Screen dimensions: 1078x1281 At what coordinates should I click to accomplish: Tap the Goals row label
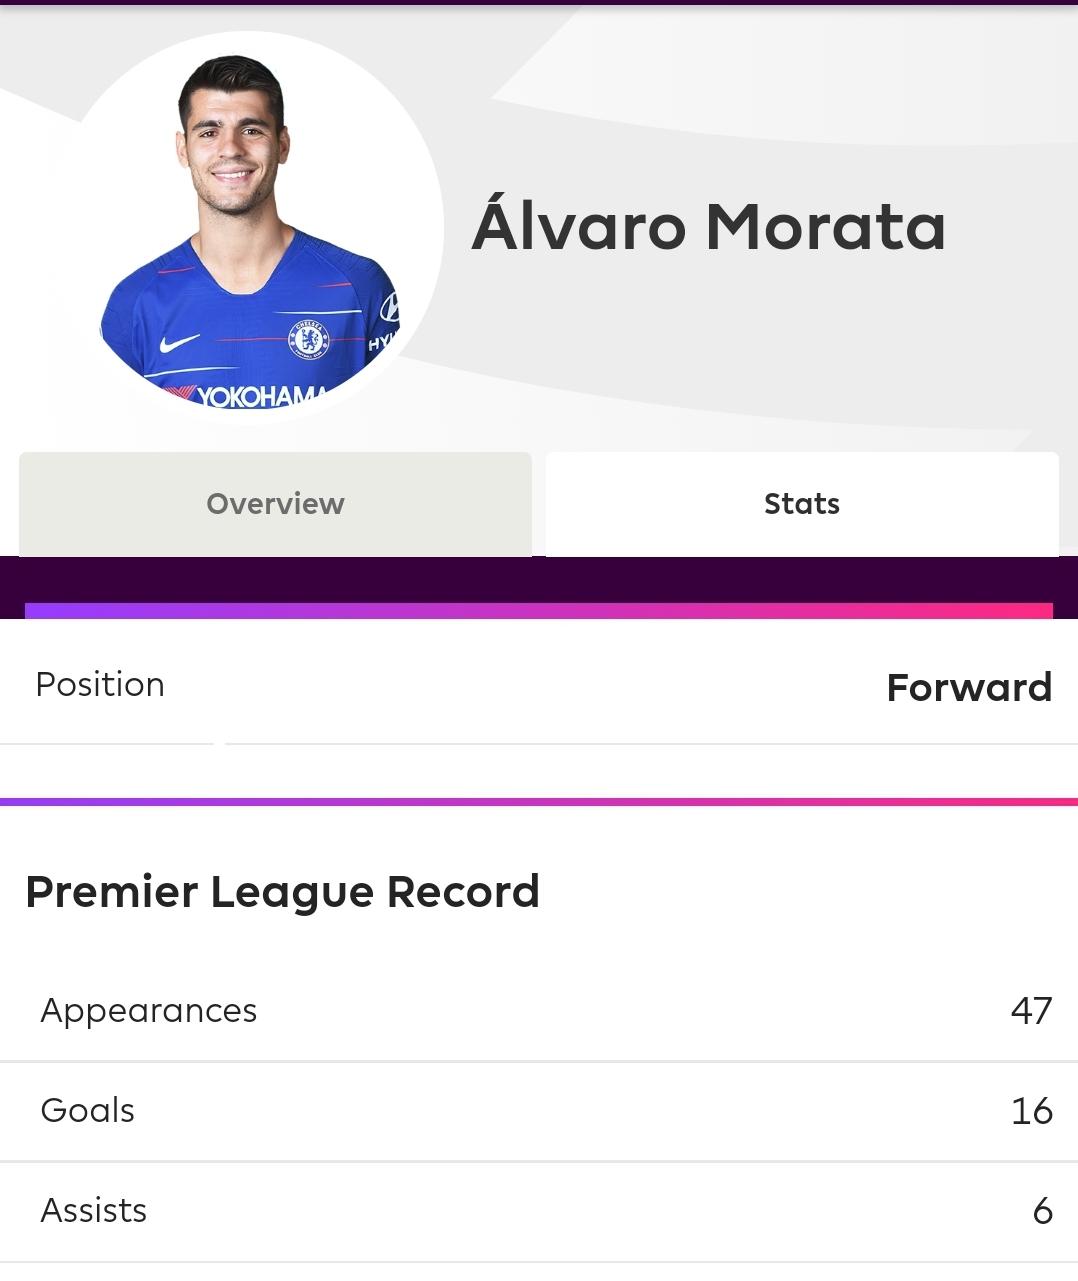pyautogui.click(x=87, y=1110)
